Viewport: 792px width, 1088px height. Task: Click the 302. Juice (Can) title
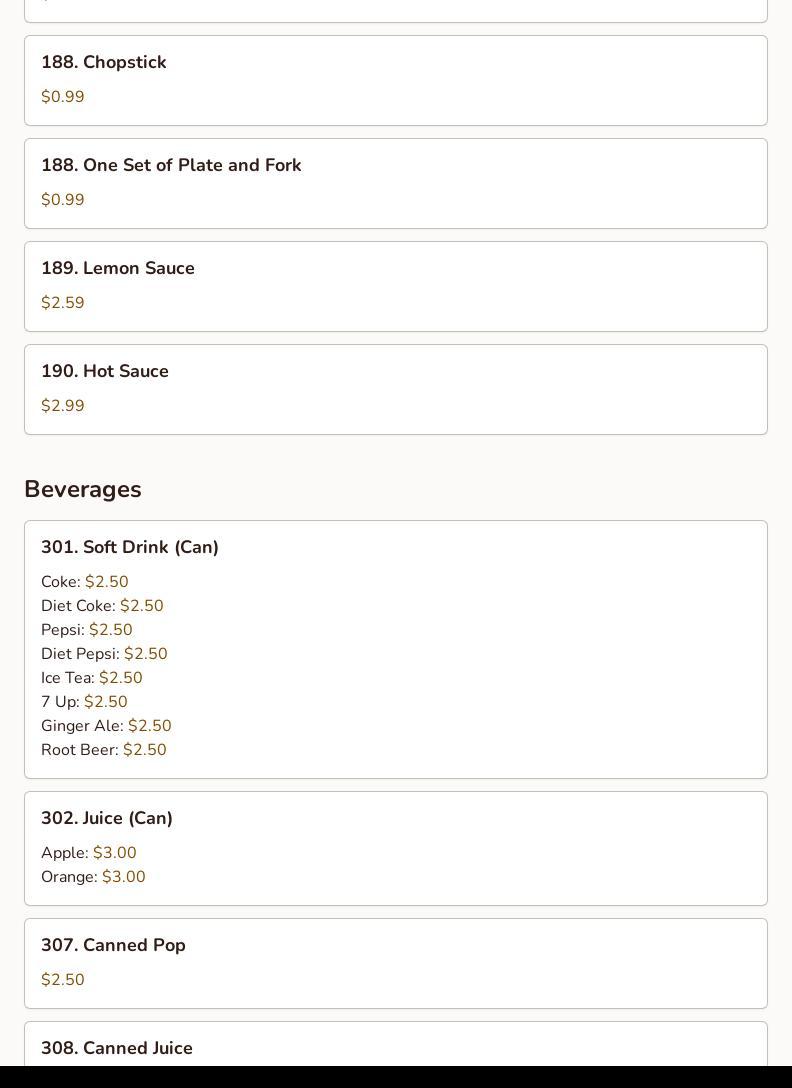point(107,818)
